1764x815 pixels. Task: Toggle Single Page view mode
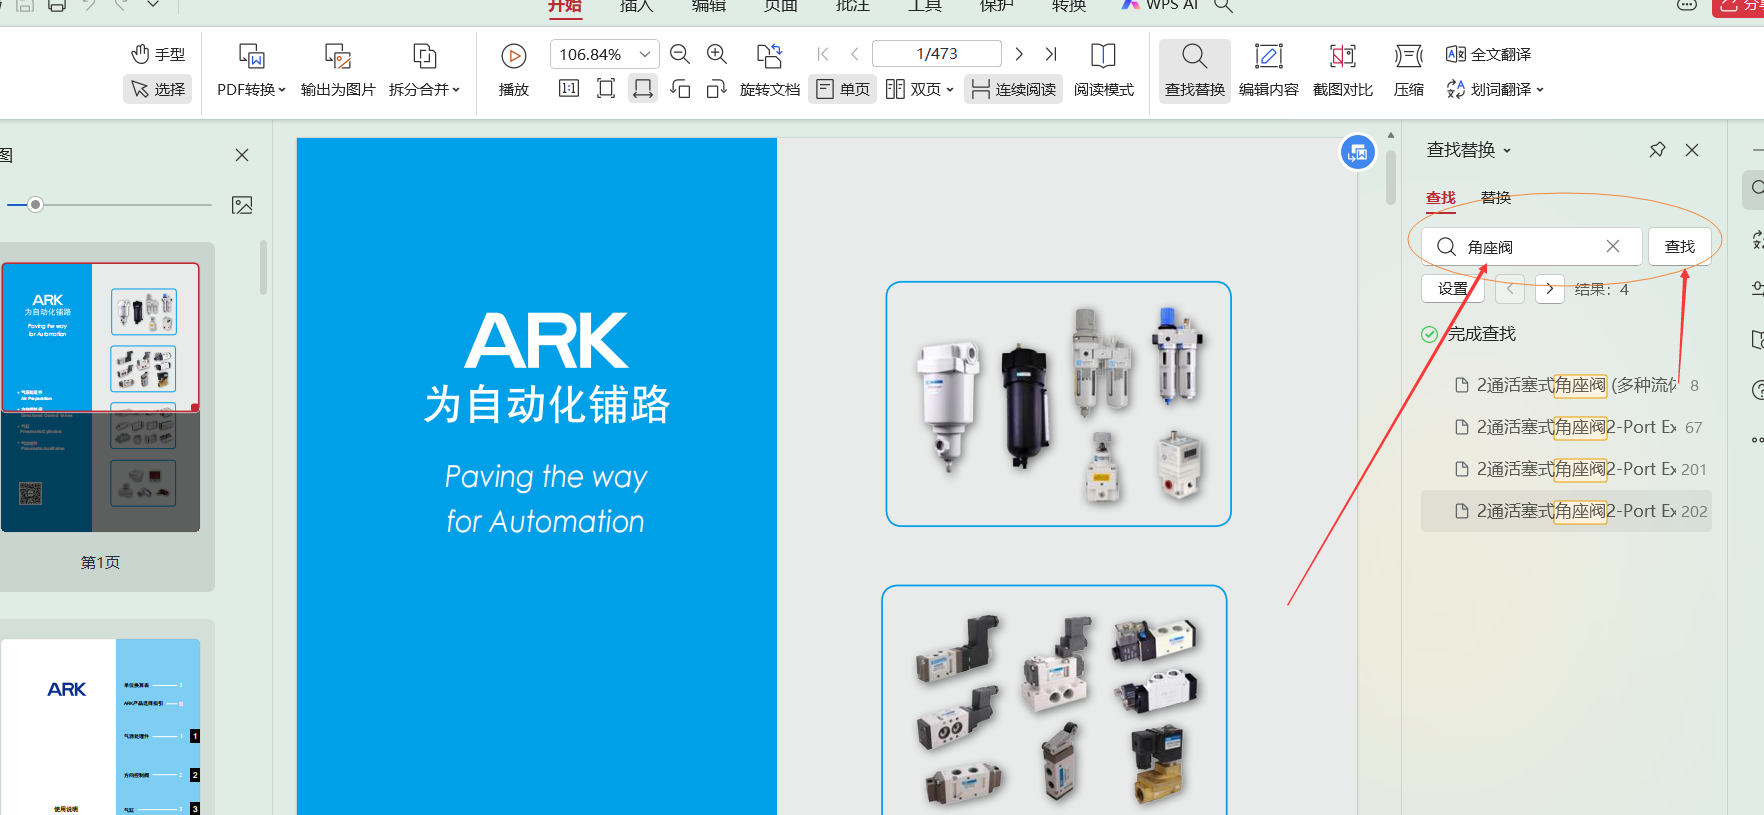pos(843,89)
